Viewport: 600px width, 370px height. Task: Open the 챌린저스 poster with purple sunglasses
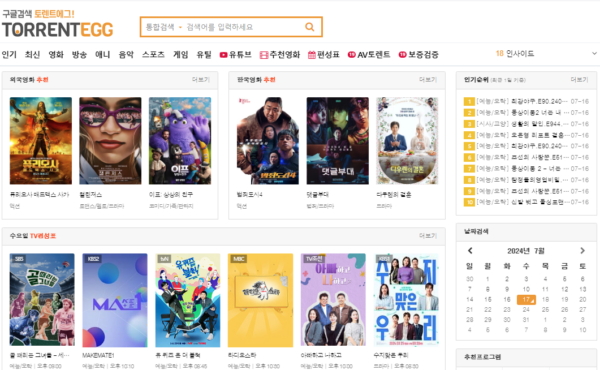click(110, 141)
